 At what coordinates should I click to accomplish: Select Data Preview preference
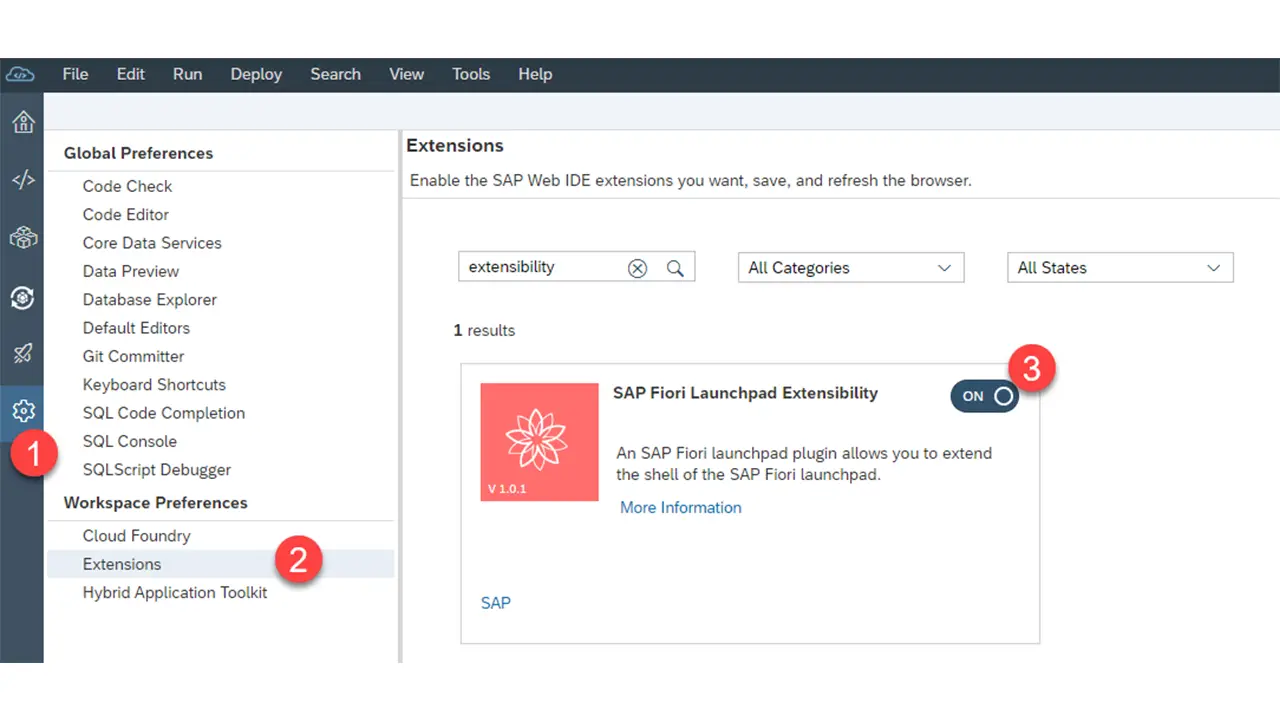click(131, 271)
